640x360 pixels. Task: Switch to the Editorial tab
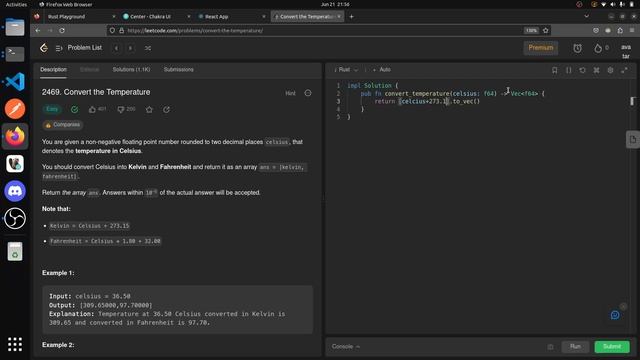(x=89, y=70)
